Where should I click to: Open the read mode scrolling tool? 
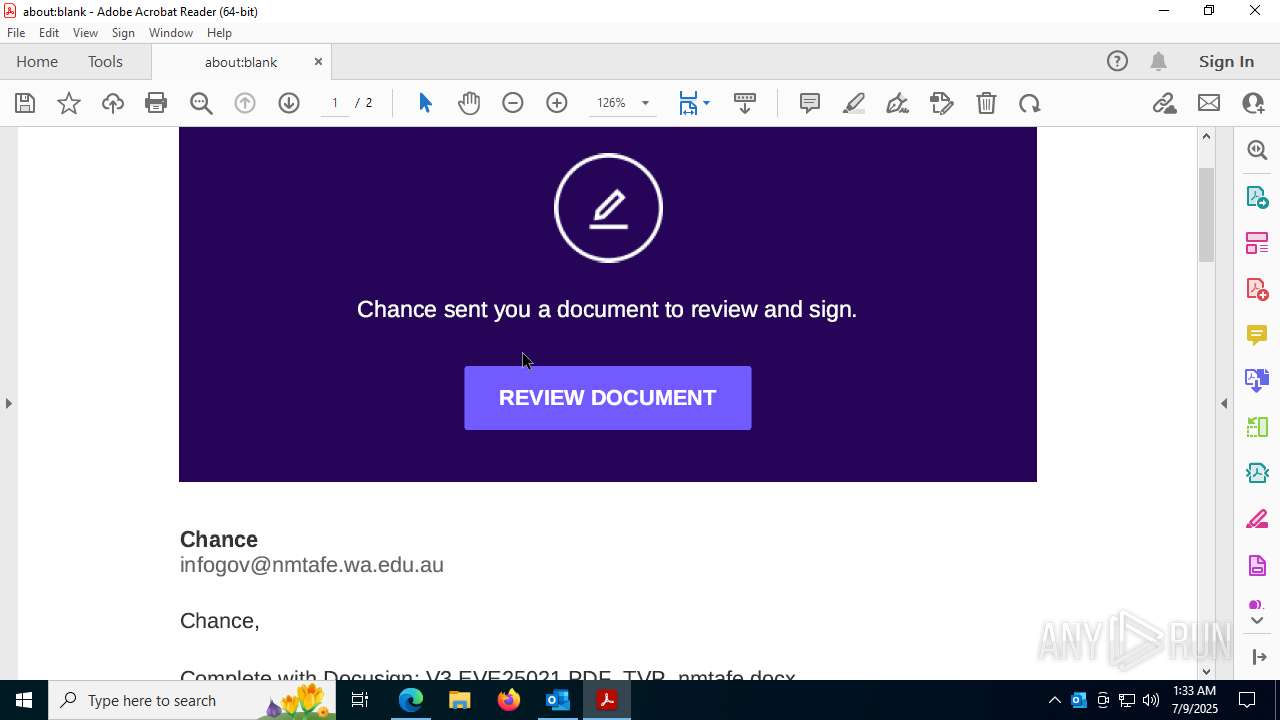tap(745, 103)
